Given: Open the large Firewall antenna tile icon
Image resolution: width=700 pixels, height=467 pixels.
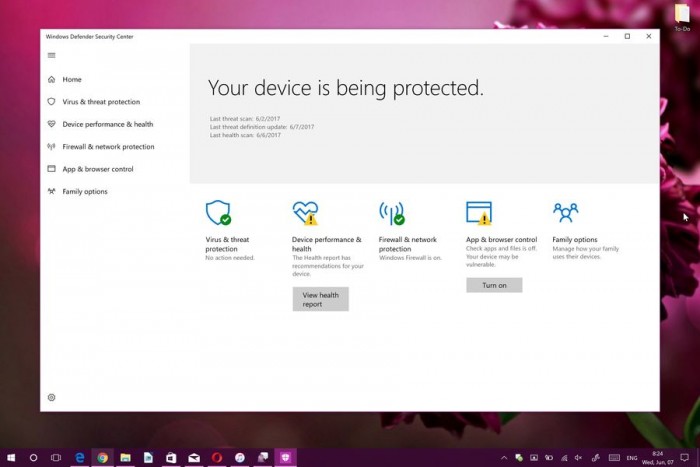Looking at the screenshot, I should tap(392, 213).
